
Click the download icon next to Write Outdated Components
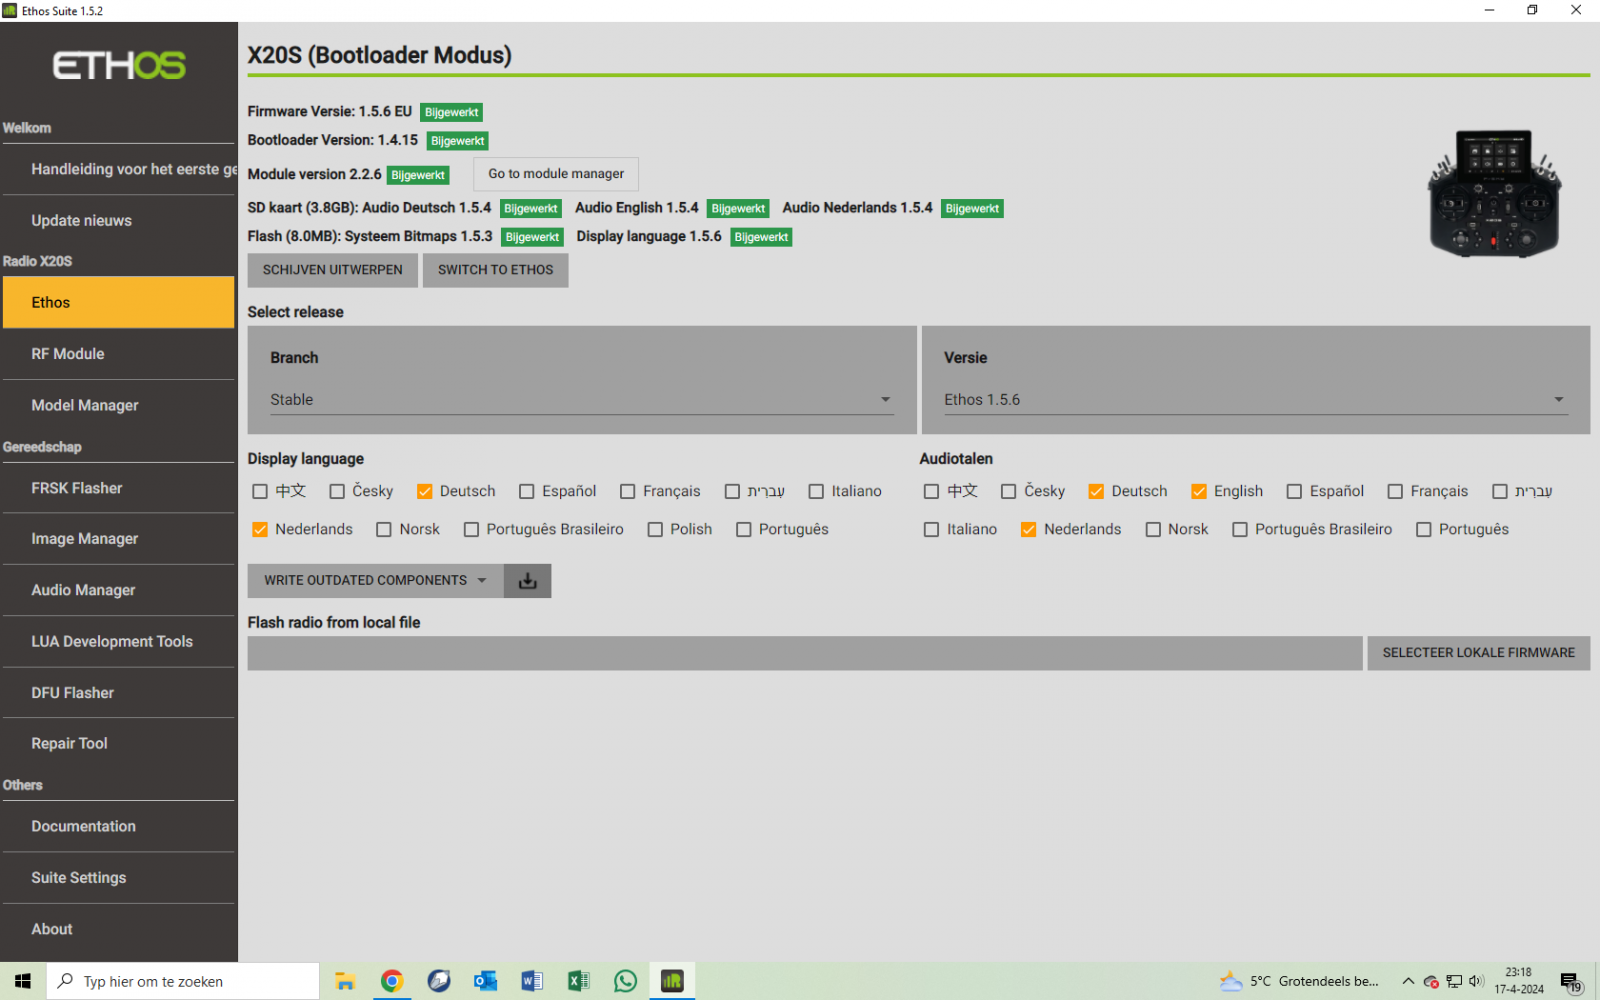(528, 581)
